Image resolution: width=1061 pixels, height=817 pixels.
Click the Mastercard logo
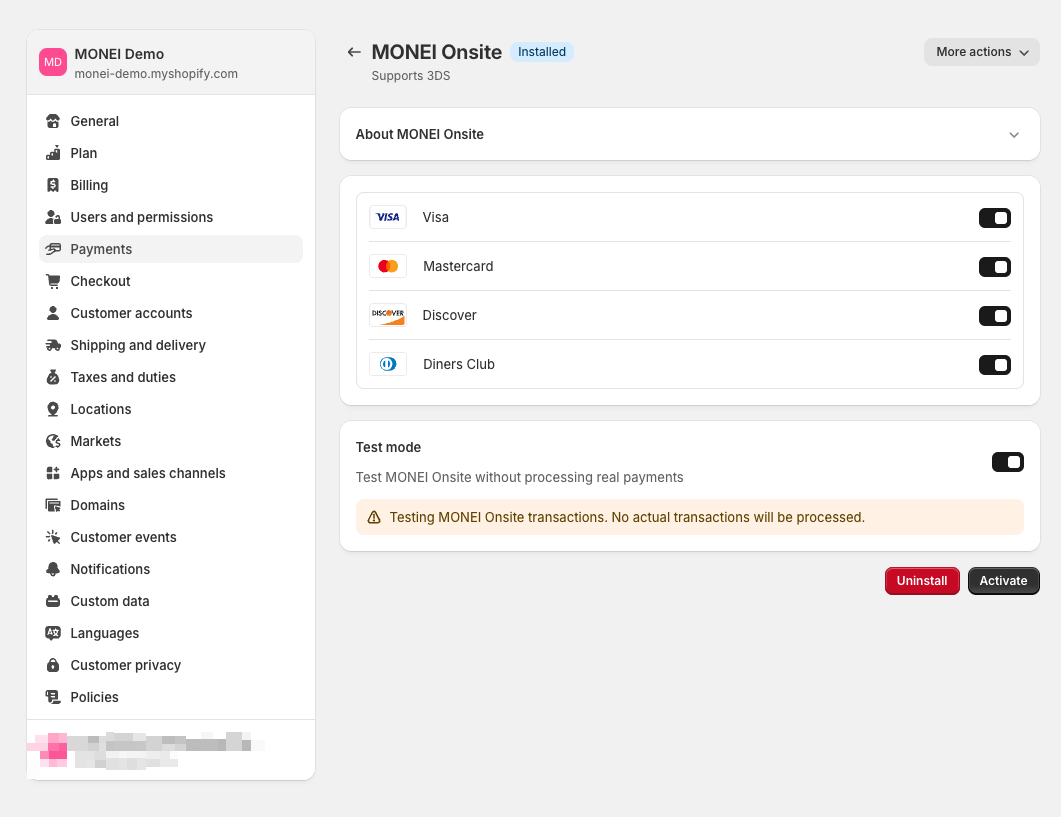388,266
